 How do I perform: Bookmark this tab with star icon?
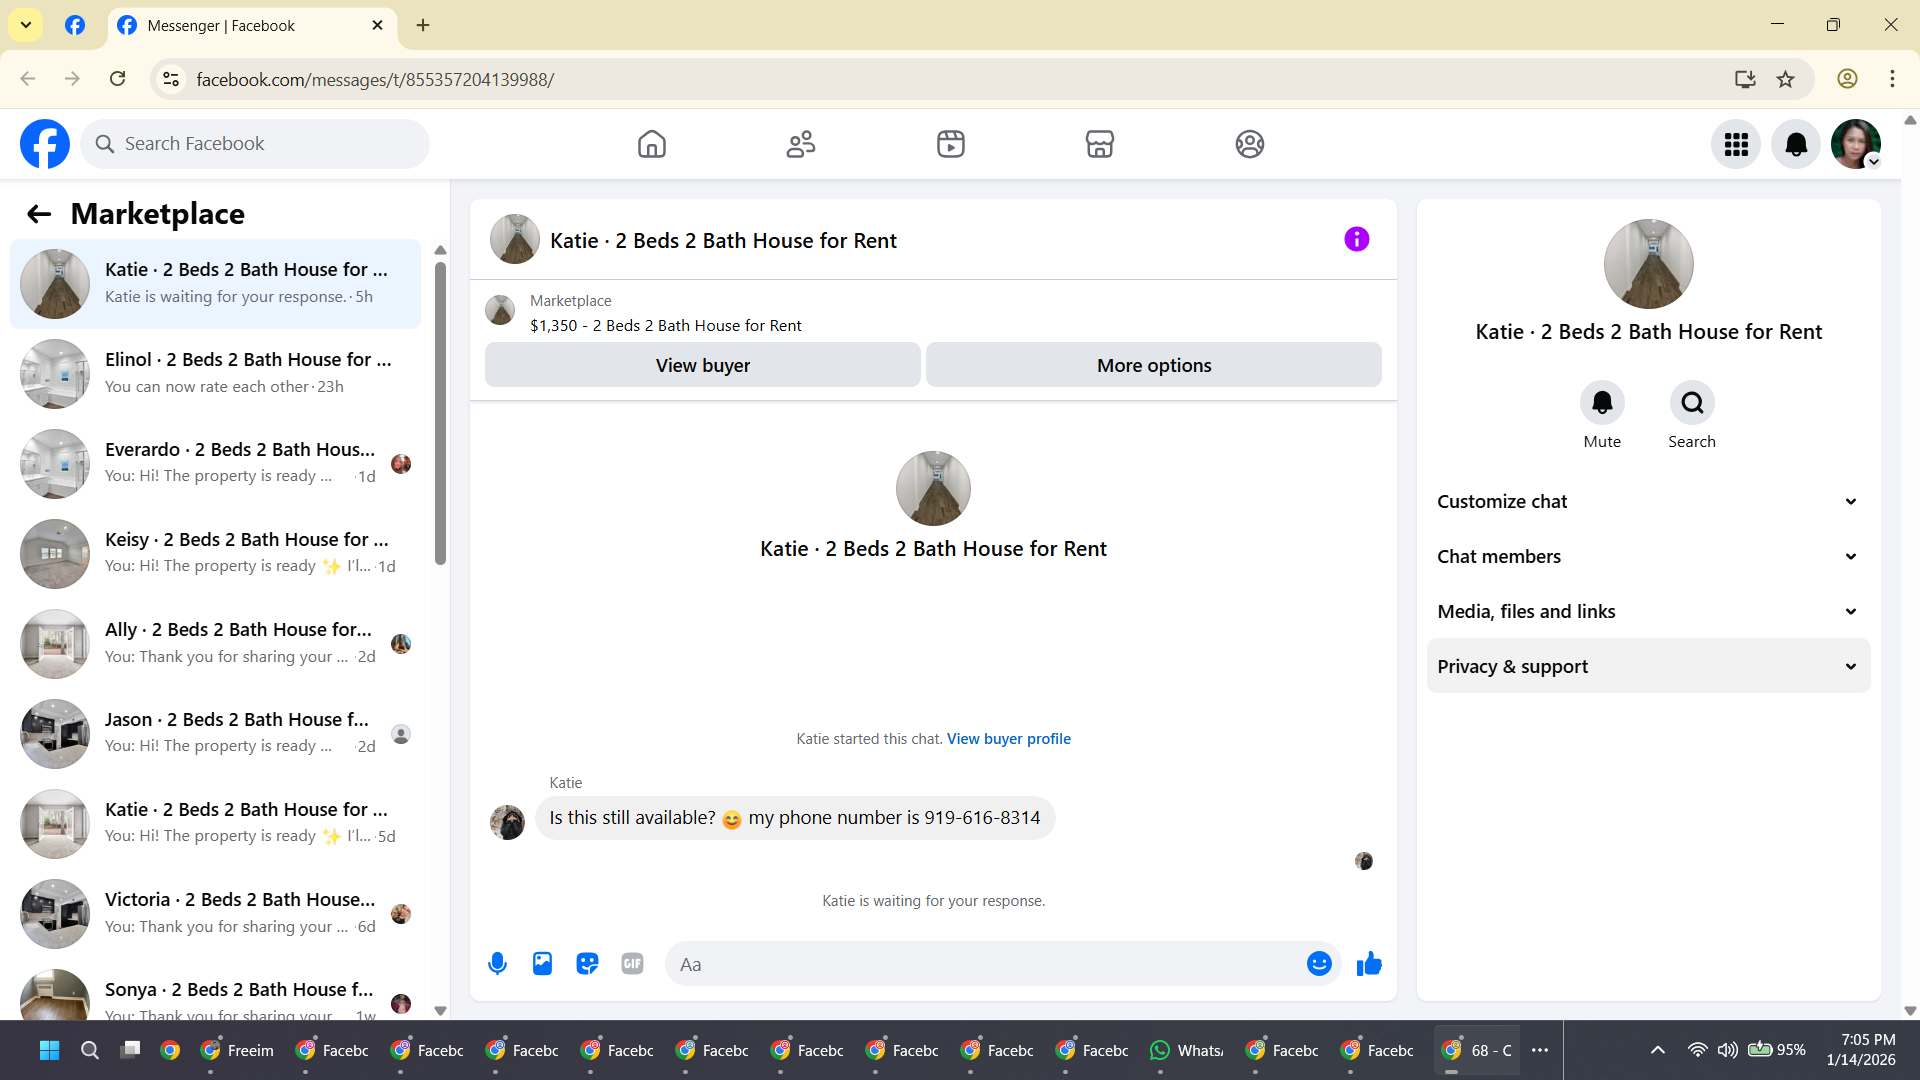(1785, 79)
